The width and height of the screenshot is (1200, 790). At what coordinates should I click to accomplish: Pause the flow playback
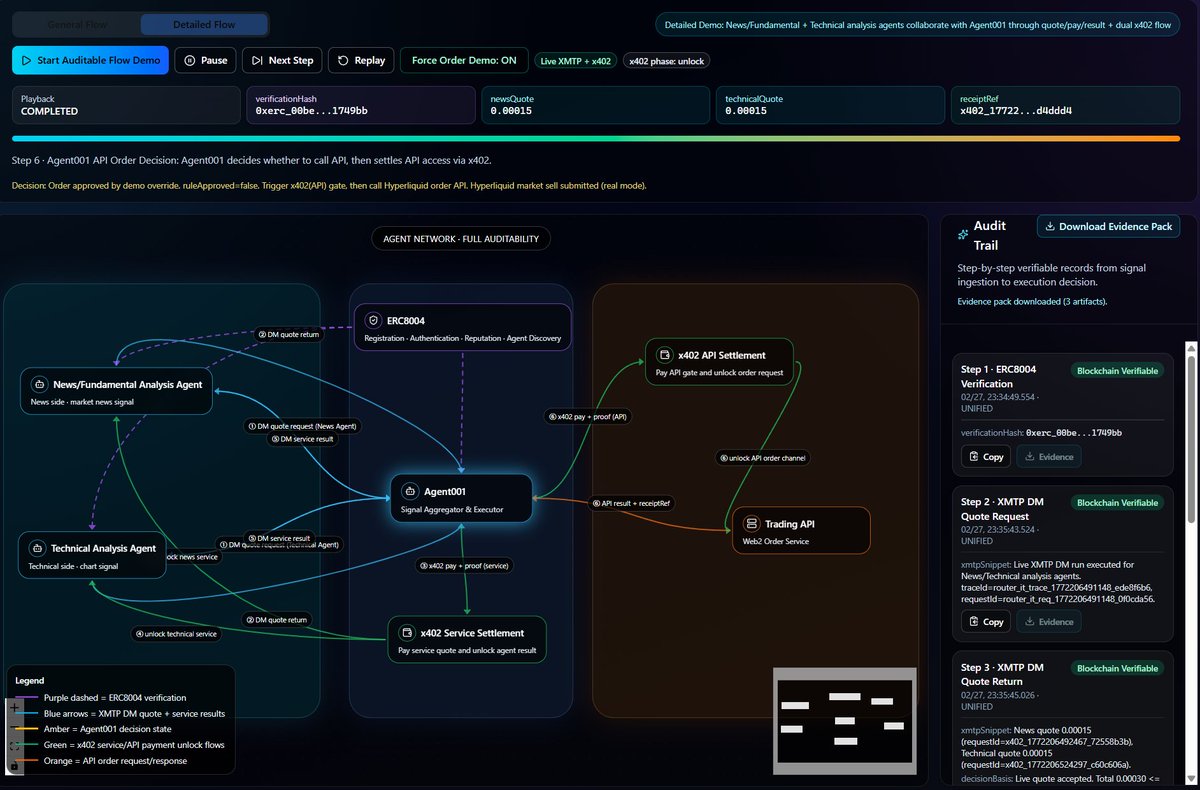[x=205, y=60]
